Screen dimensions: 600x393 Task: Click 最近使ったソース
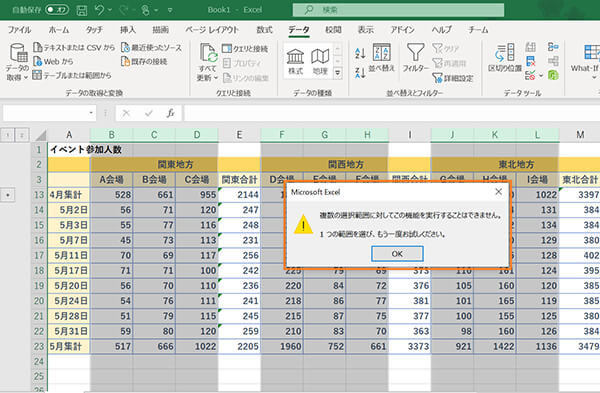coord(152,47)
